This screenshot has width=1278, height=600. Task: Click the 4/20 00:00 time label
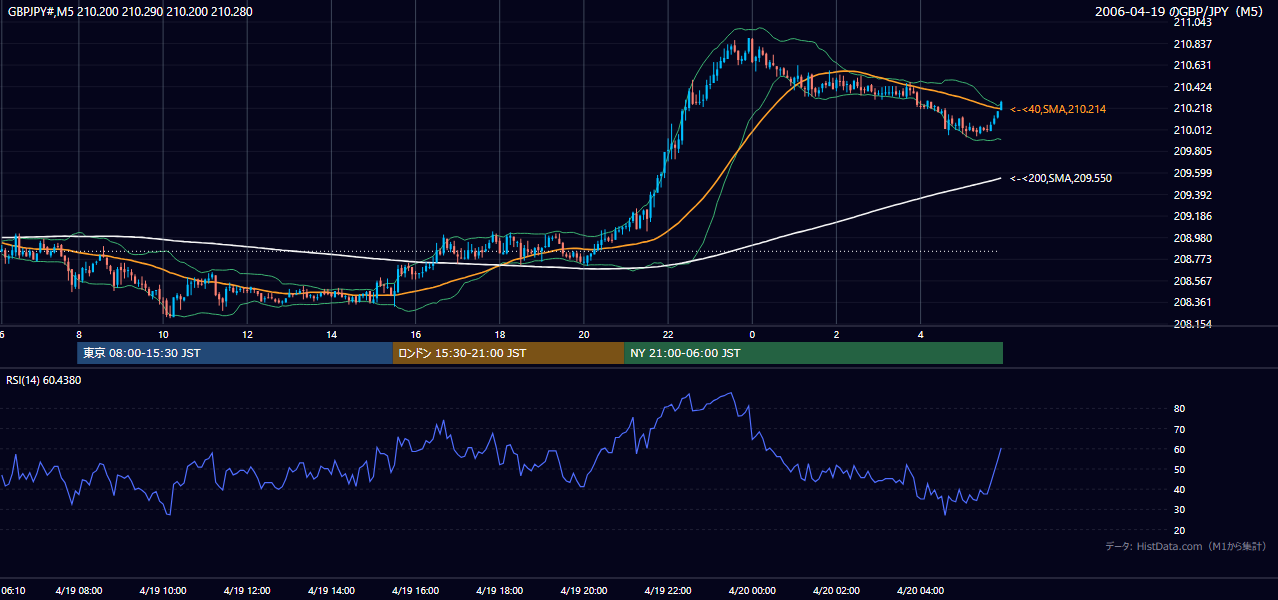[752, 591]
